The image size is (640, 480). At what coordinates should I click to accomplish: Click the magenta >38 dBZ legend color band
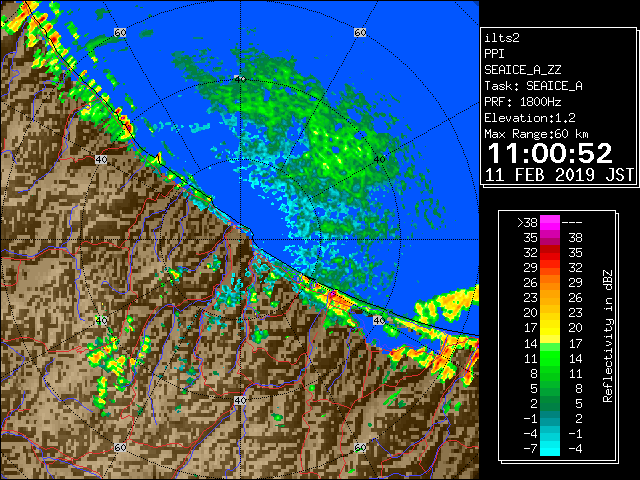click(x=550, y=223)
